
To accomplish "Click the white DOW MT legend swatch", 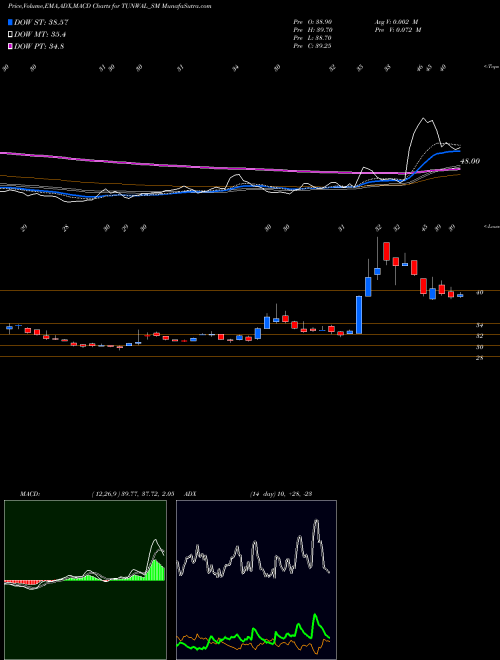I will click(10, 34).
